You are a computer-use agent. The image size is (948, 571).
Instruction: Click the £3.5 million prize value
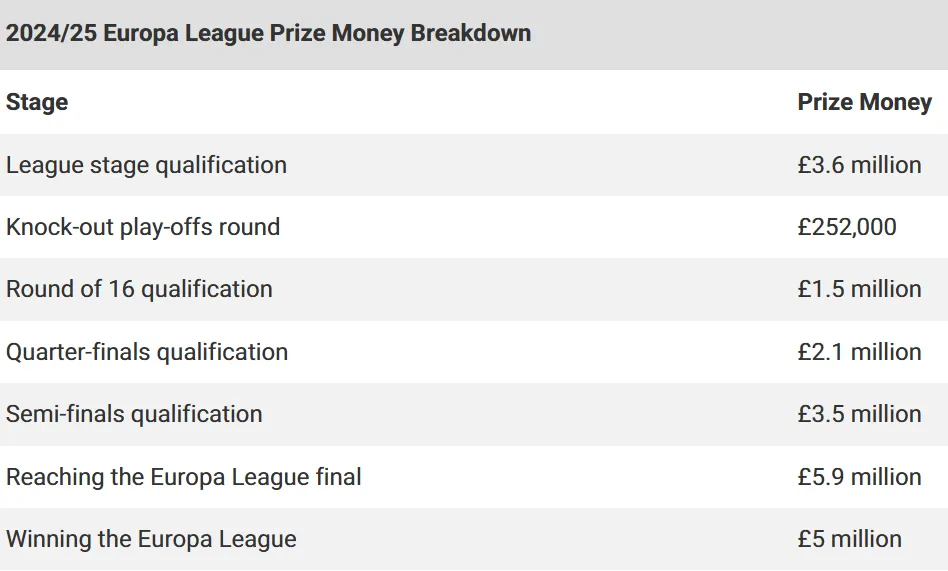click(859, 414)
